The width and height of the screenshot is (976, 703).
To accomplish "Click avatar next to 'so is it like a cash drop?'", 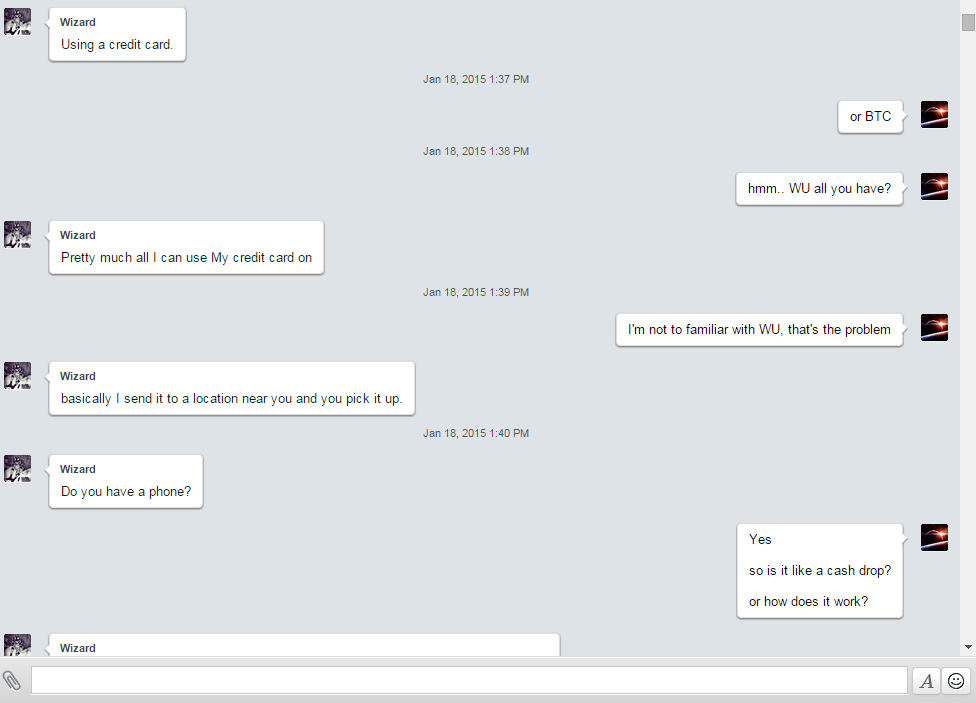I will 934,537.
